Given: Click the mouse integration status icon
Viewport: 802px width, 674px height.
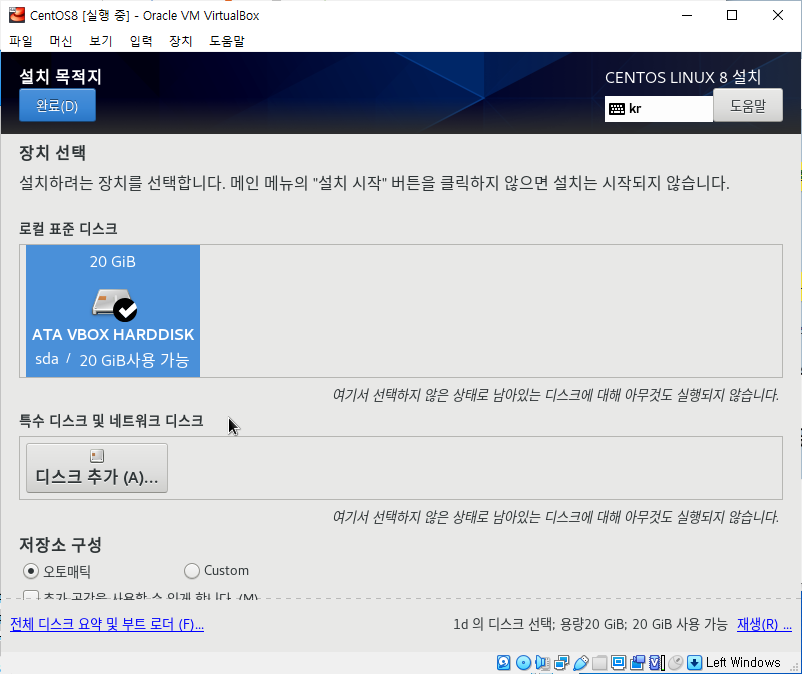Looking at the screenshot, I should tap(676, 662).
